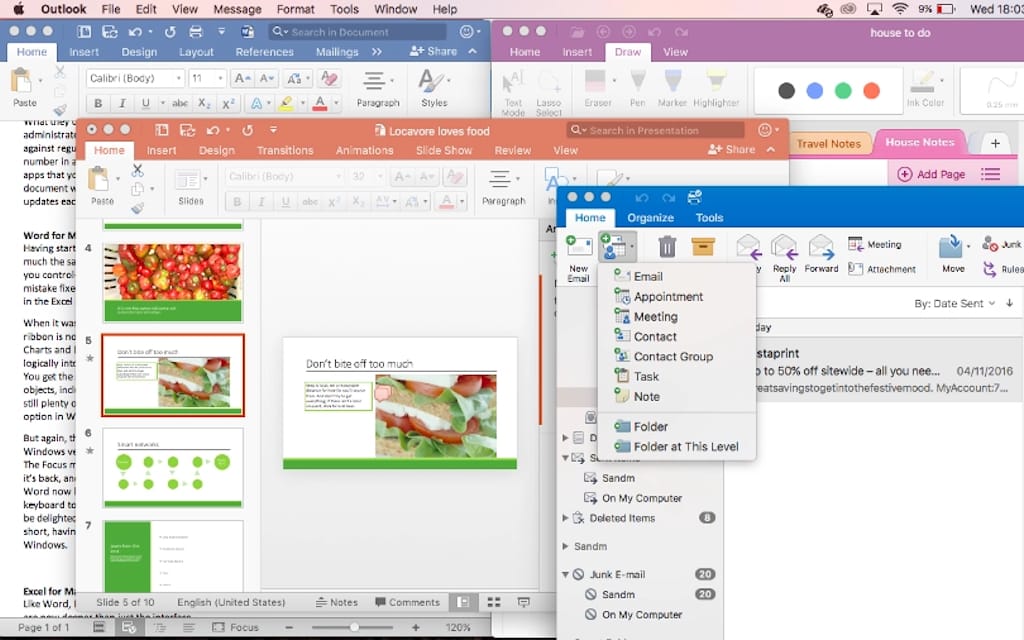Click Print icon in Word title bar
The width and height of the screenshot is (1024, 640).
pyautogui.click(x=195, y=31)
